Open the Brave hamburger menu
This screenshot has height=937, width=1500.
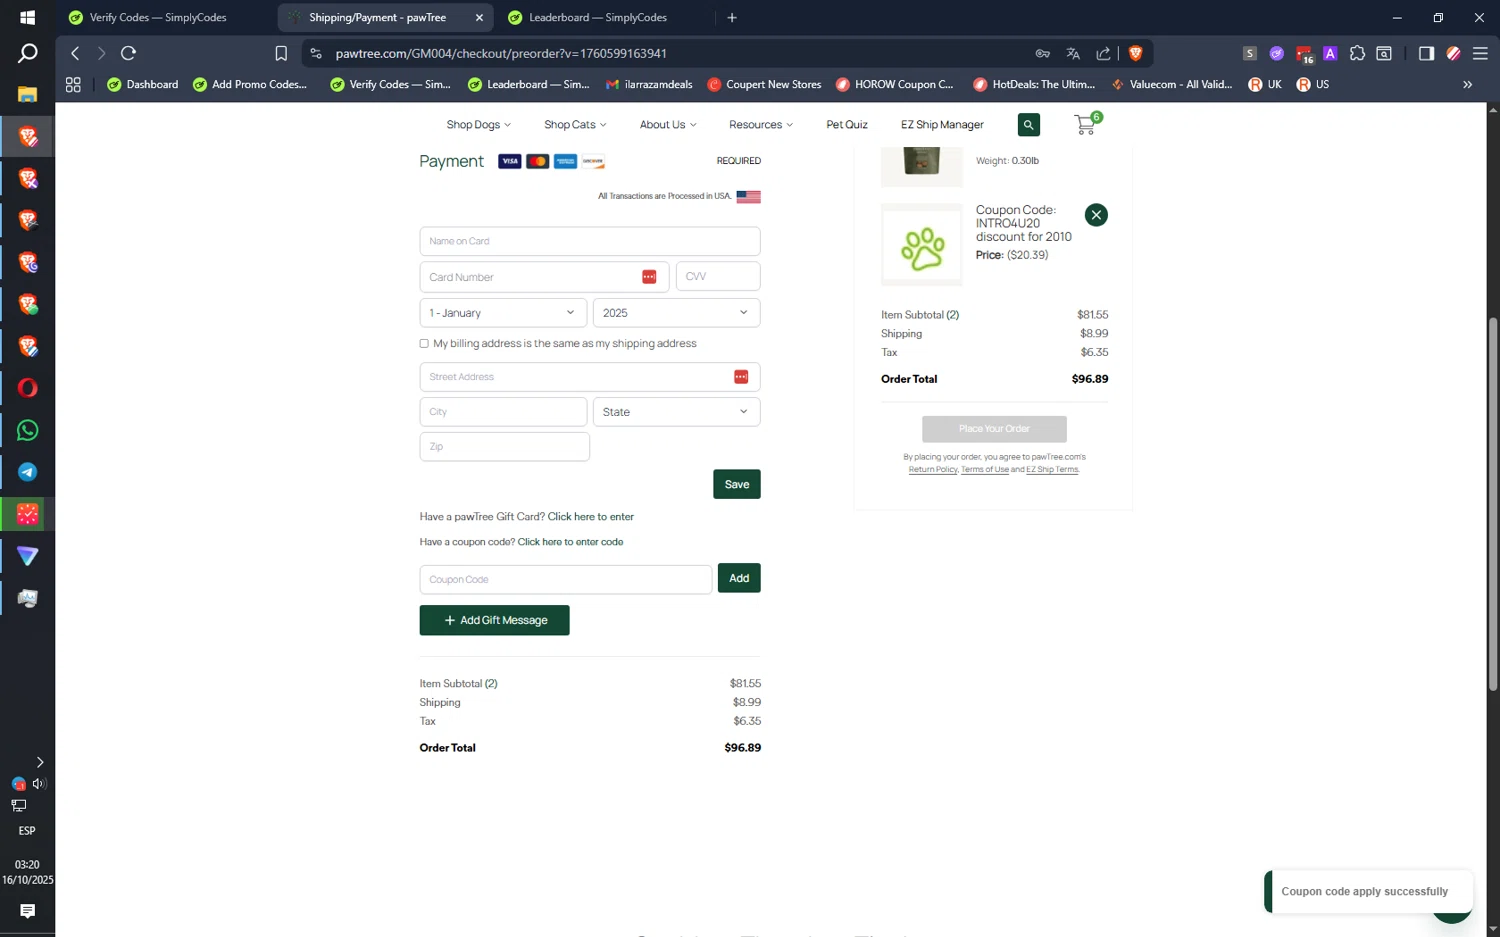click(1480, 53)
